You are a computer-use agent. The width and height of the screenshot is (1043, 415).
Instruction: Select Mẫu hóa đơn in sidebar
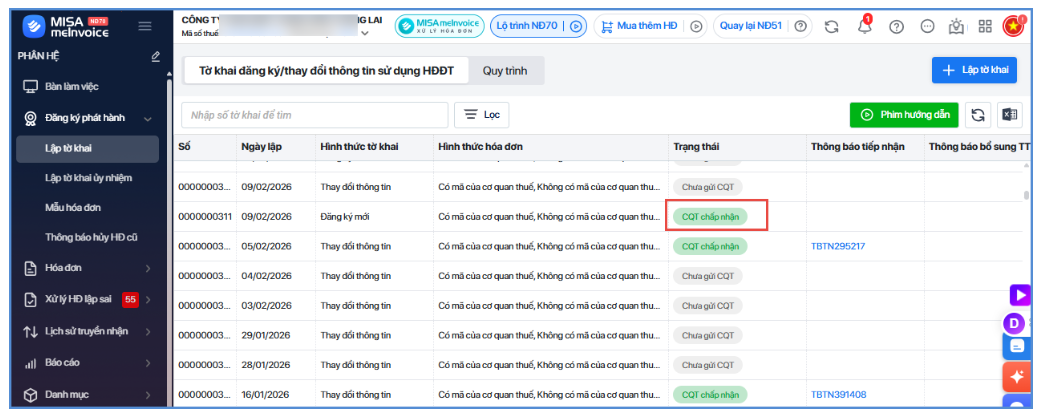[x=73, y=208]
